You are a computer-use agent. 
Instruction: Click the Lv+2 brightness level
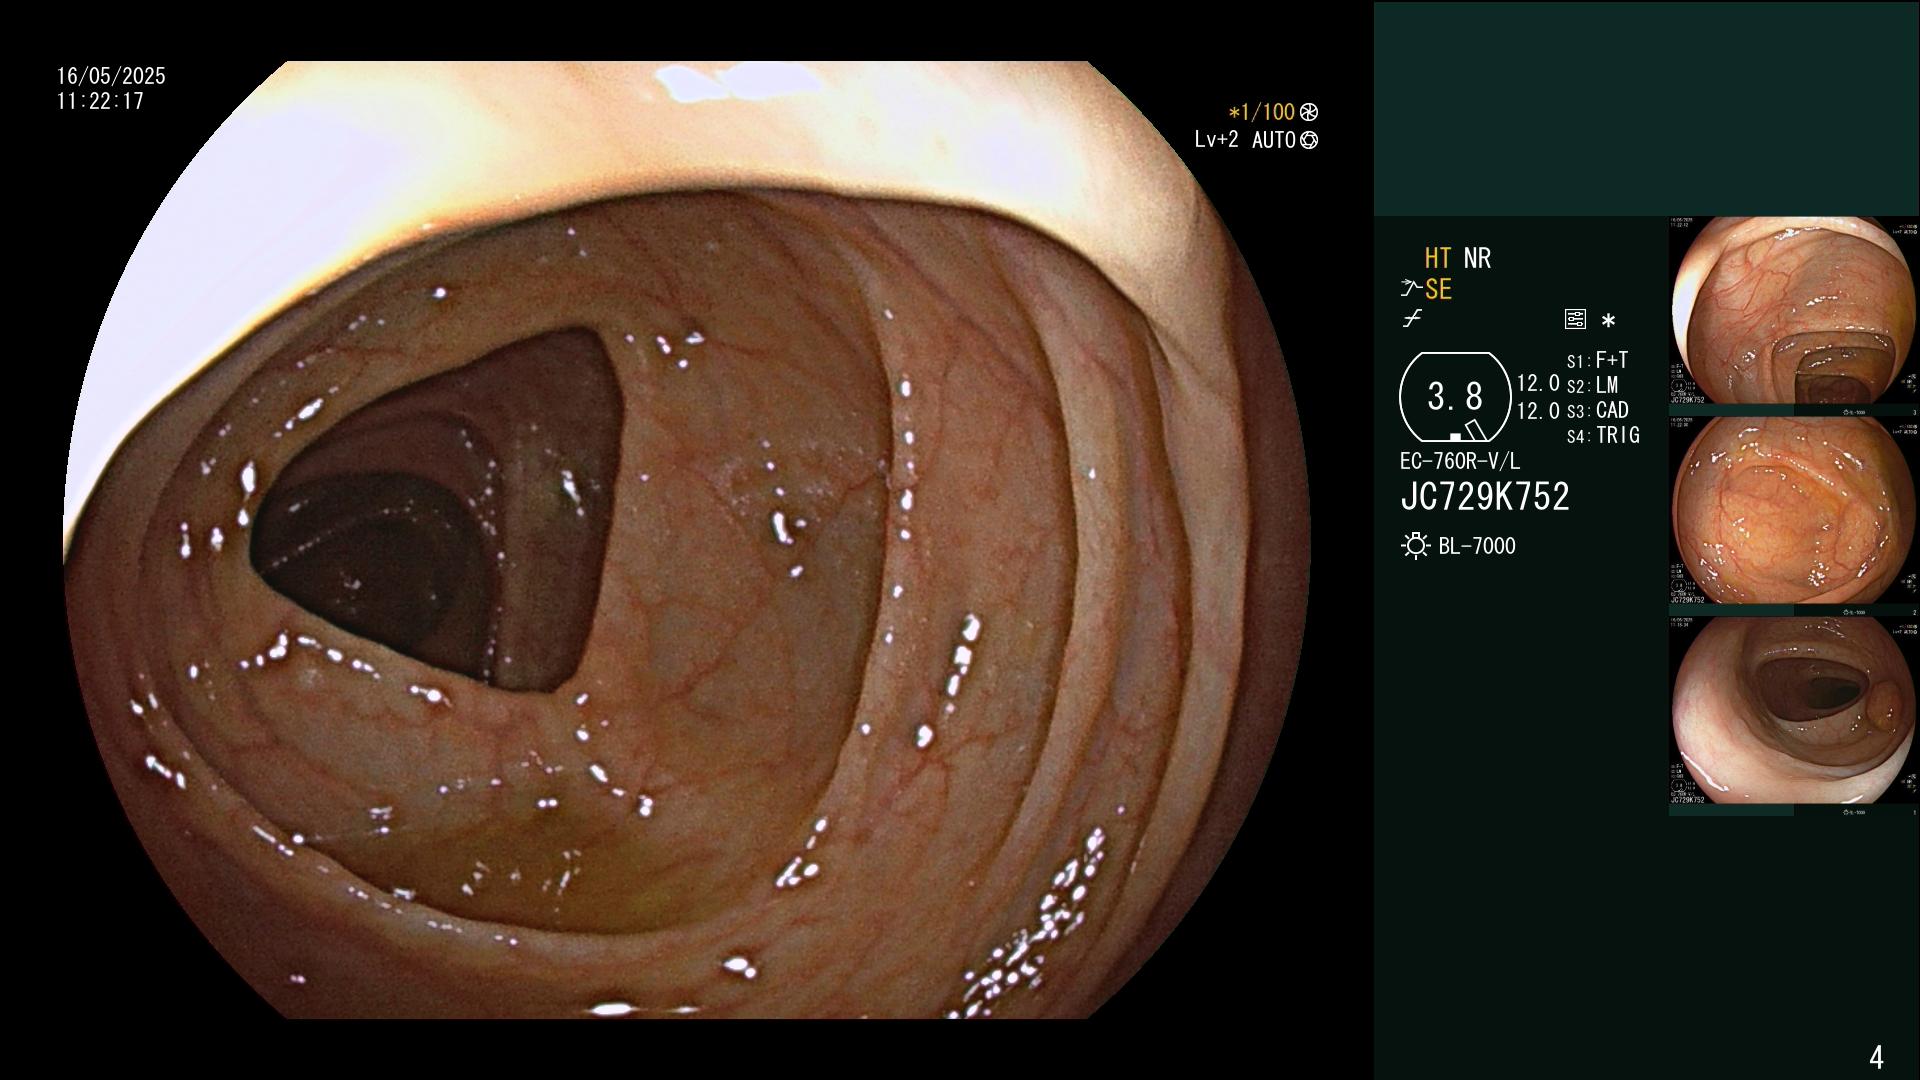tap(1216, 140)
